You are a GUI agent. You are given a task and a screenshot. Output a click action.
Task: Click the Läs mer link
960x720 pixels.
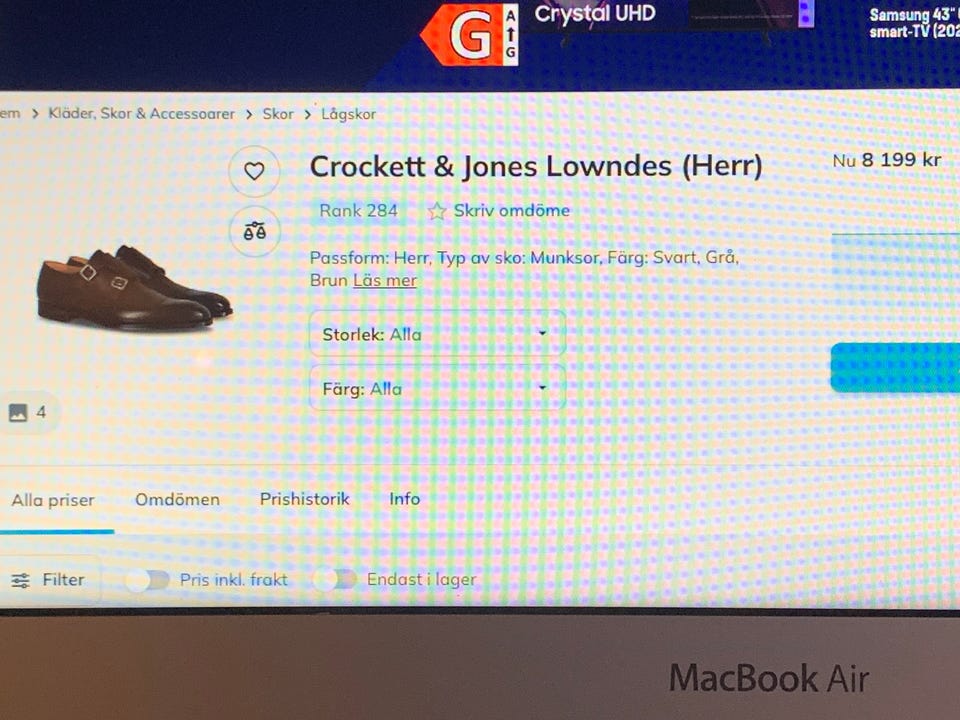pyautogui.click(x=384, y=280)
